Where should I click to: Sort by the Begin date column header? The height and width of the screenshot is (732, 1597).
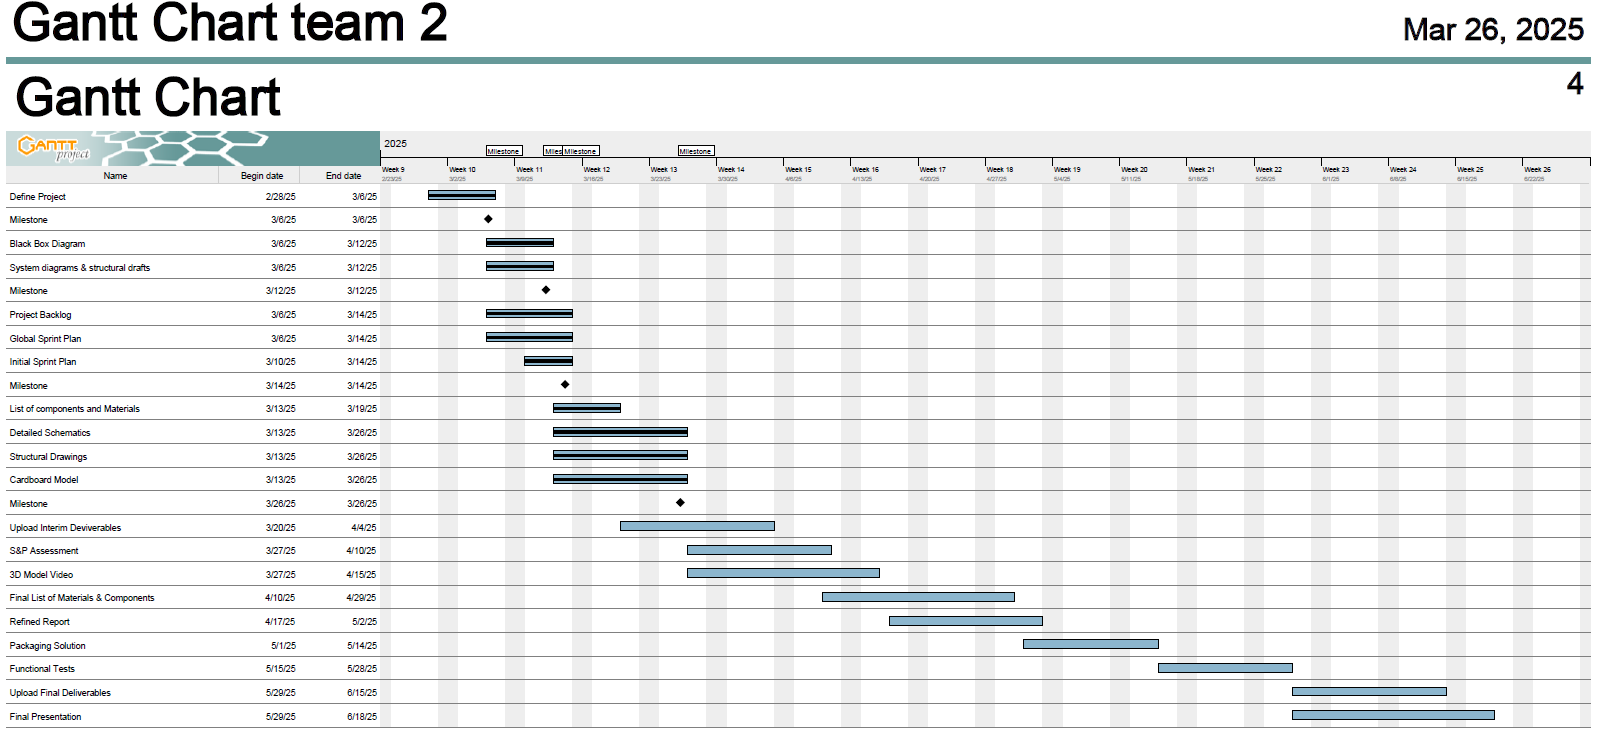[261, 176]
